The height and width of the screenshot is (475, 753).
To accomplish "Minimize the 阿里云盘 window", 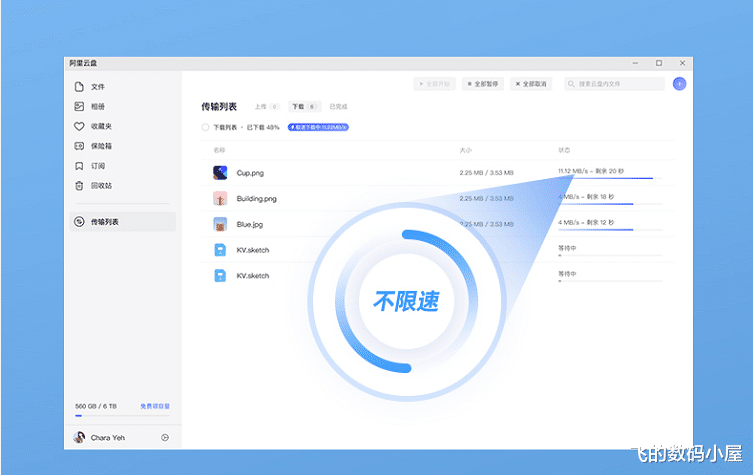I will (x=635, y=63).
